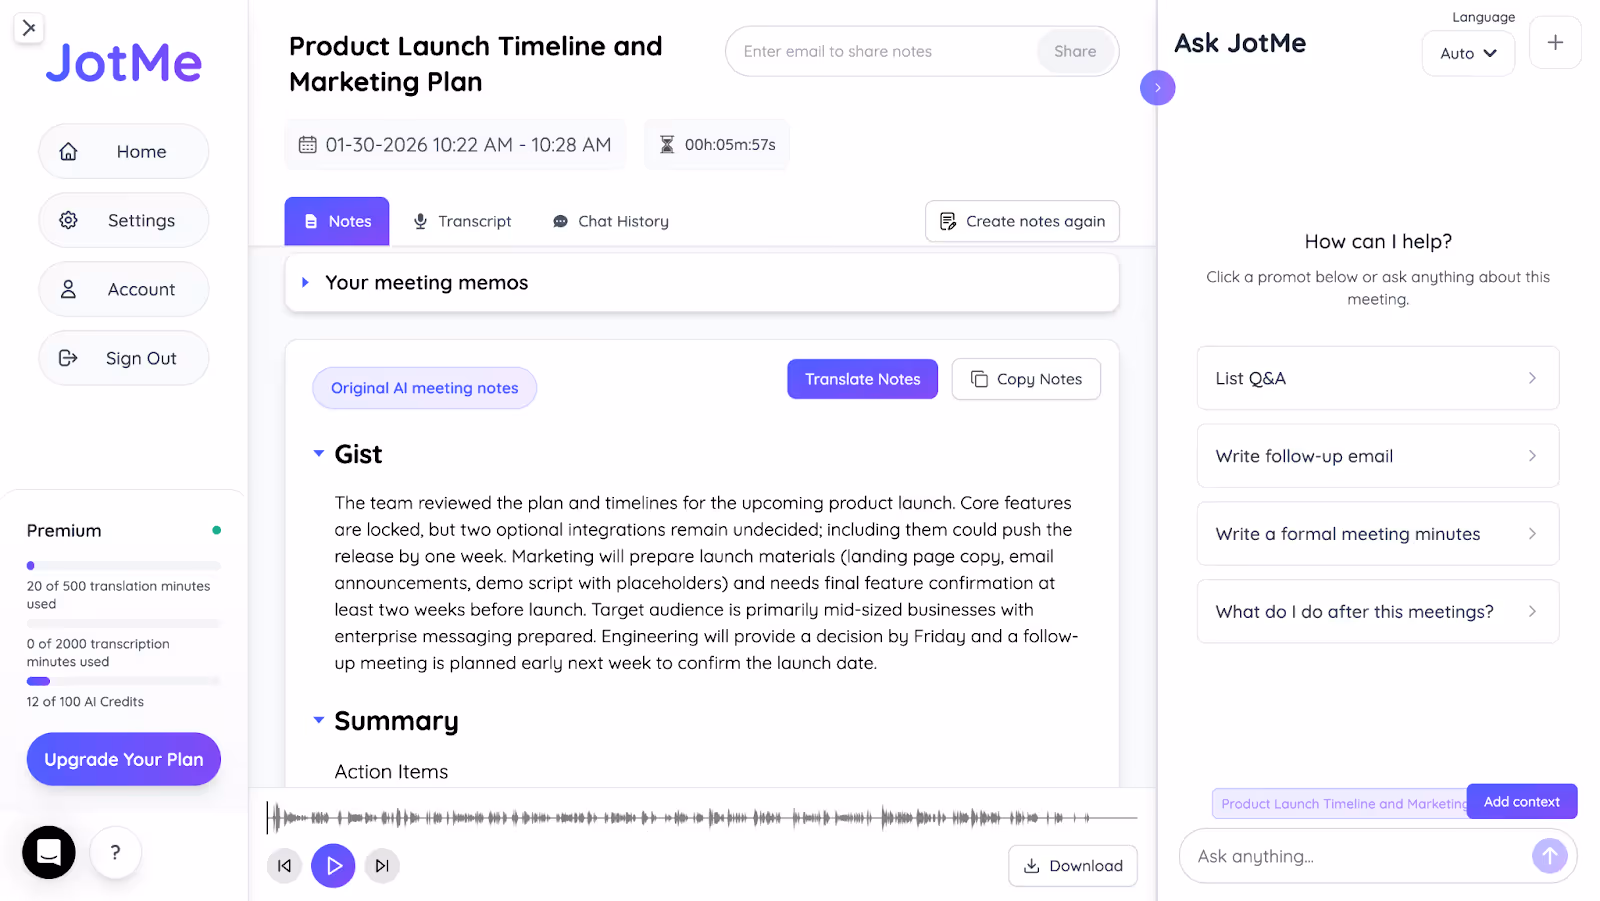Open the chat support bubble icon

tap(49, 852)
